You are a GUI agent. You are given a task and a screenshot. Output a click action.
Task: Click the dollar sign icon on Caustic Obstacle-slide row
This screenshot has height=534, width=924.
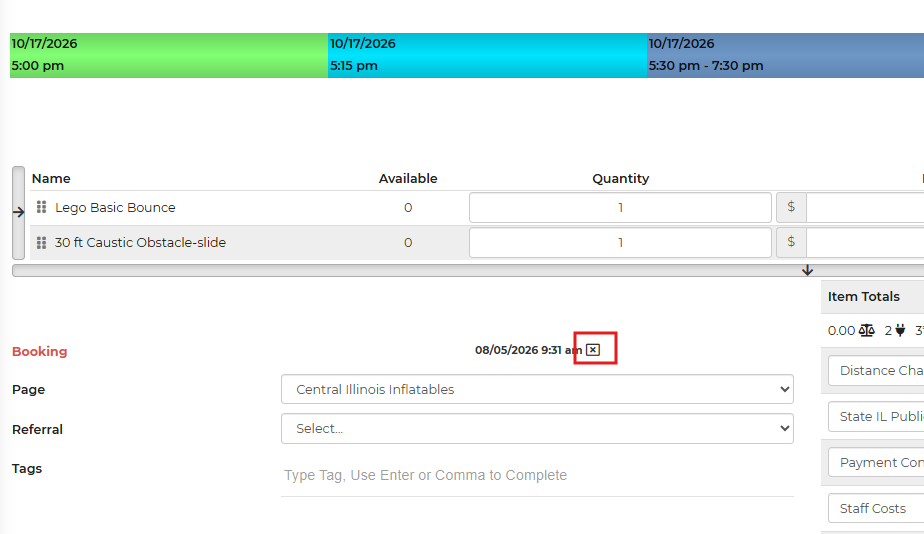pyautogui.click(x=791, y=242)
